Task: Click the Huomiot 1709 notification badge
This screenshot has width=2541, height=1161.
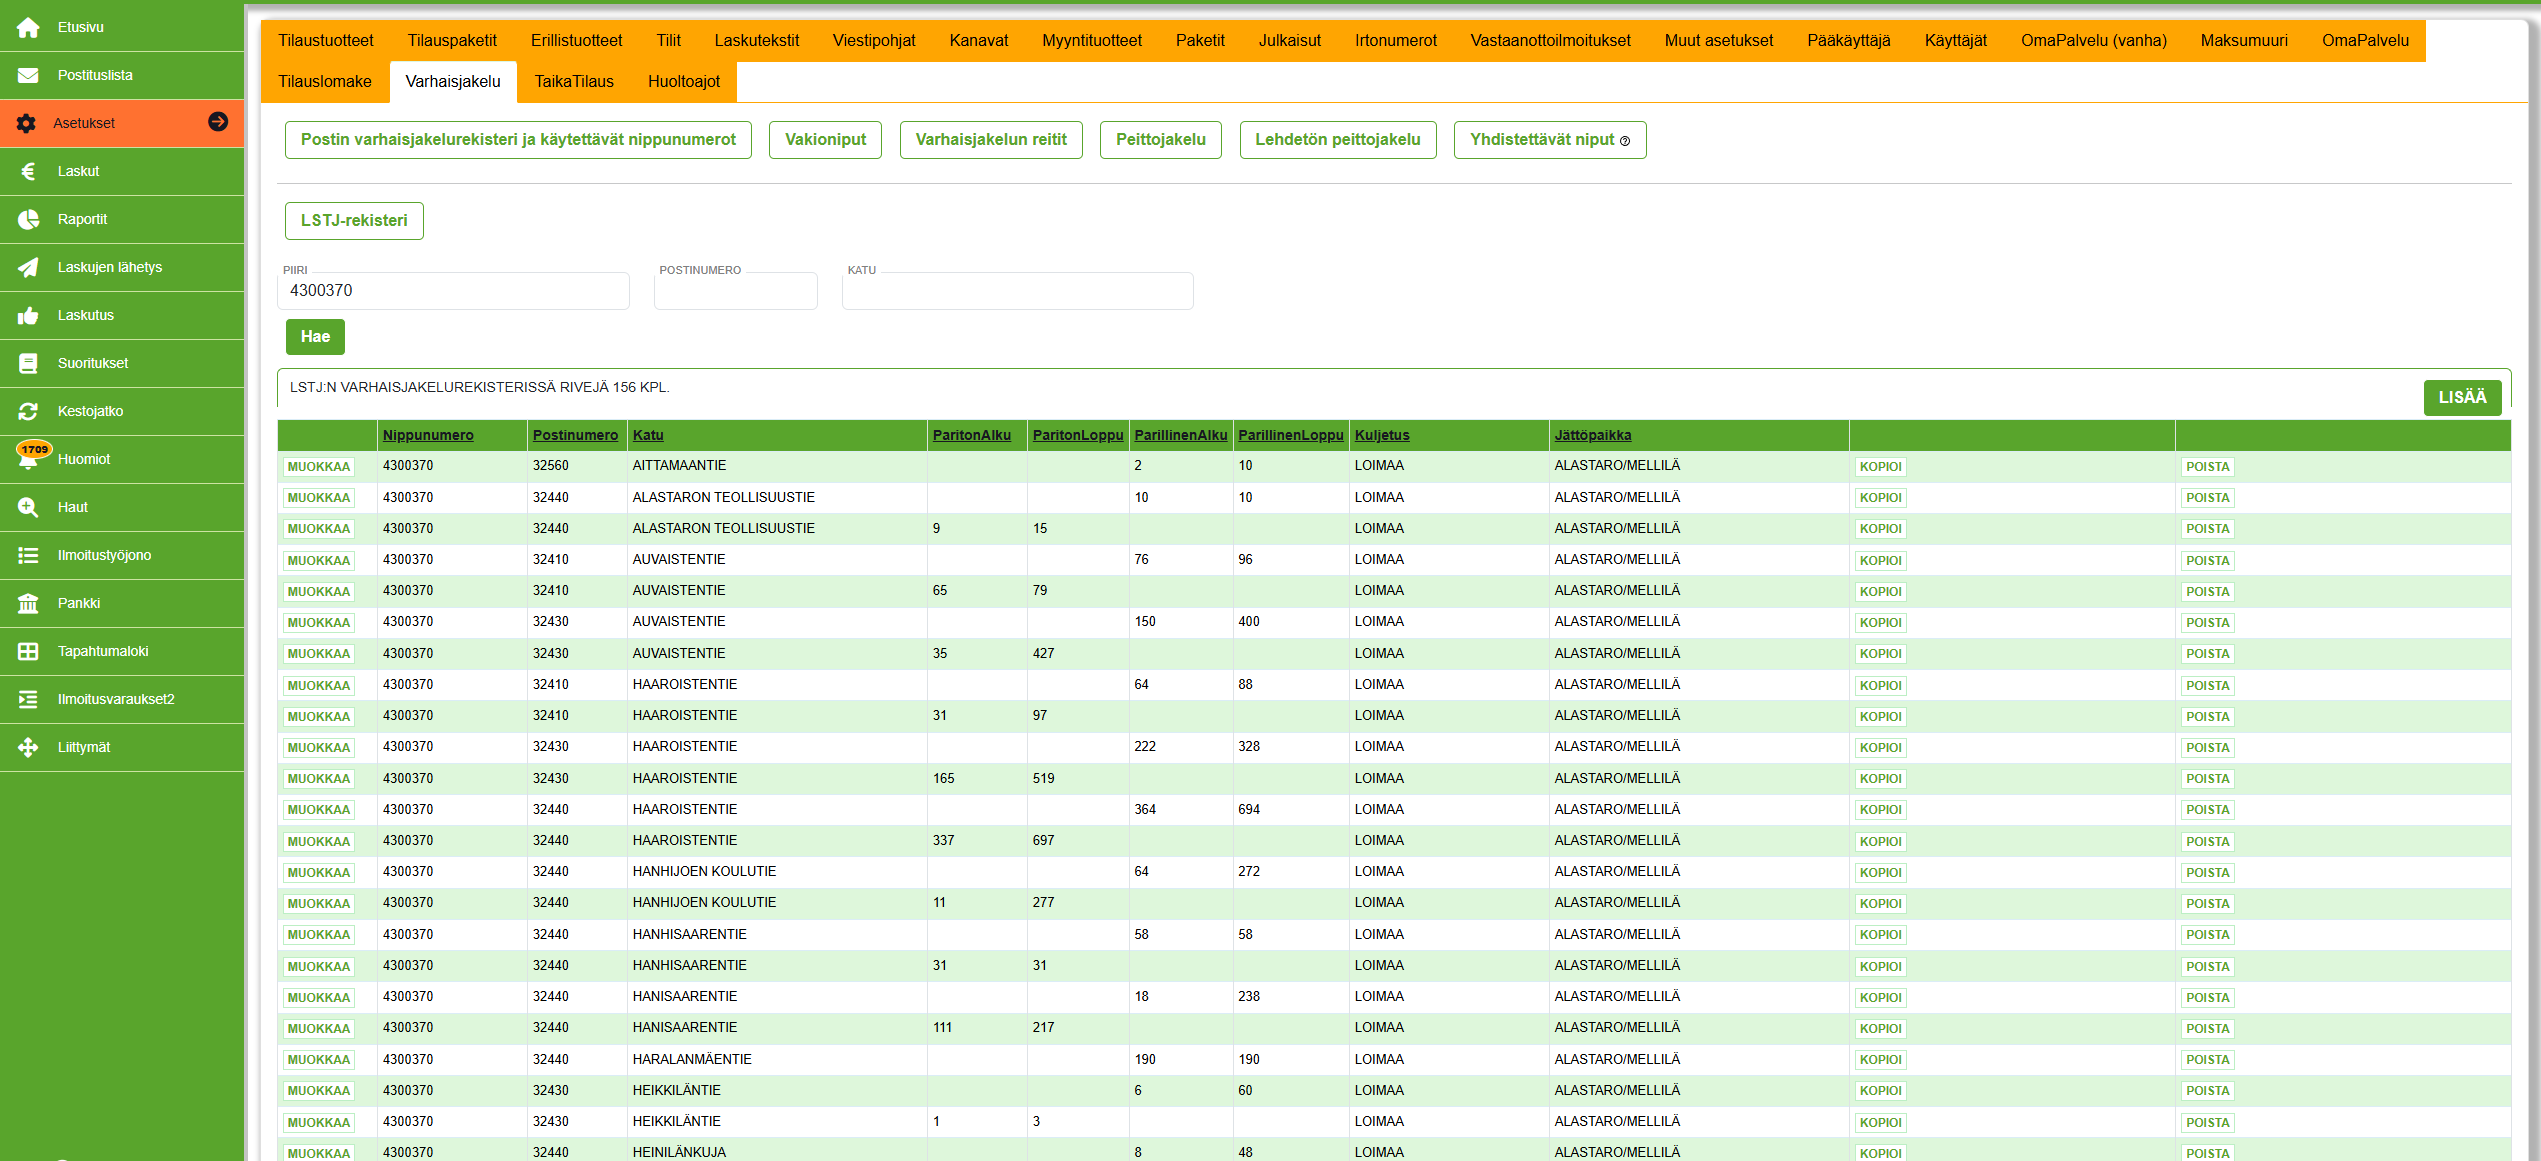Action: click(35, 449)
